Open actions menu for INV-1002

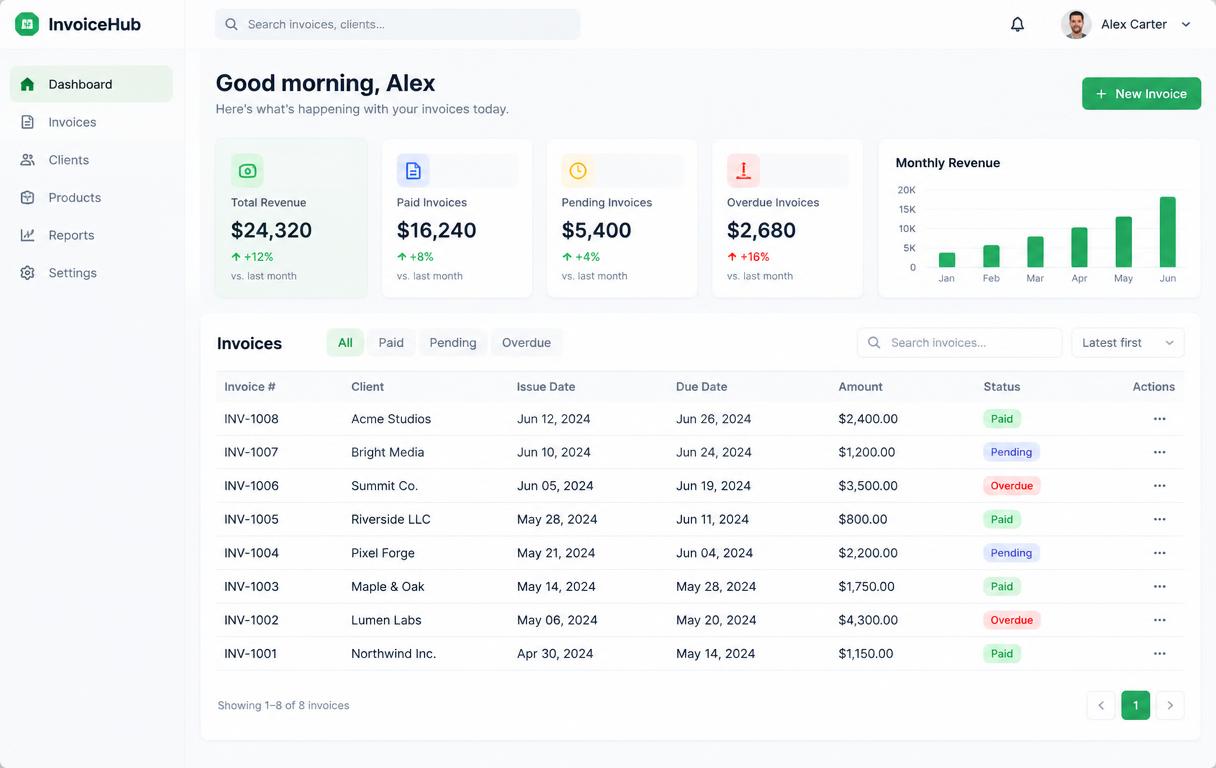(1160, 620)
